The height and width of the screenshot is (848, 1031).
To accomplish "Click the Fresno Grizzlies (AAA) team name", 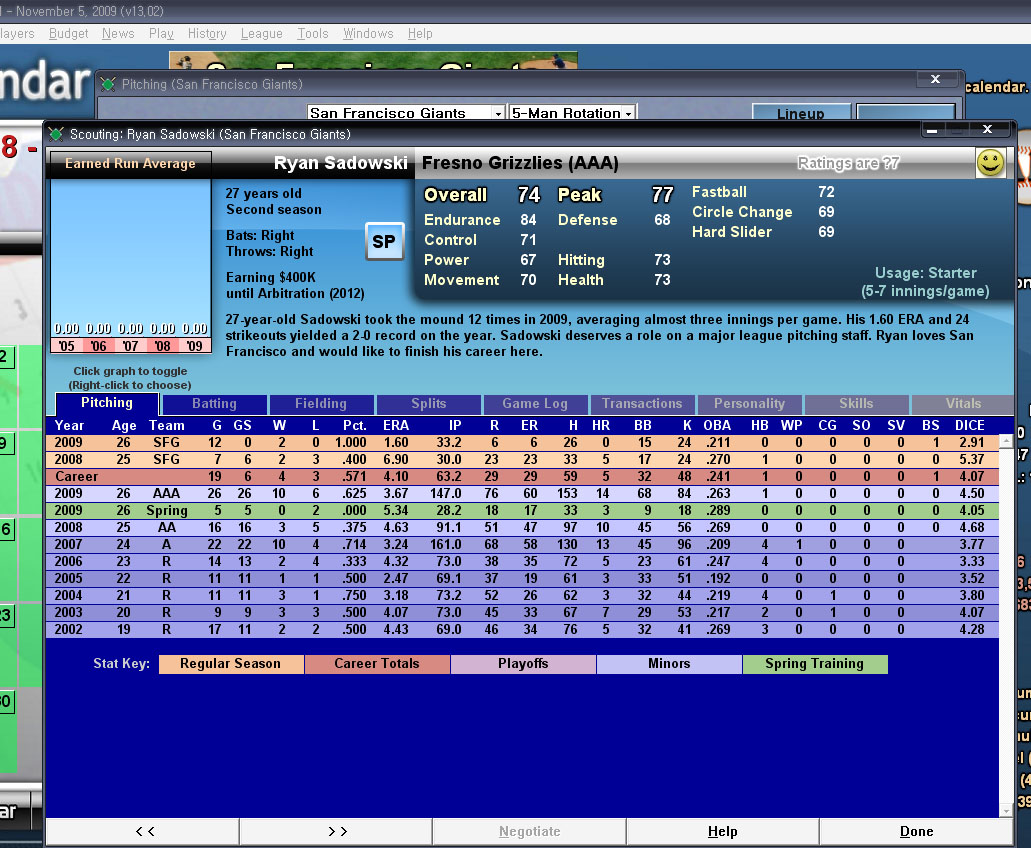I will tap(520, 163).
